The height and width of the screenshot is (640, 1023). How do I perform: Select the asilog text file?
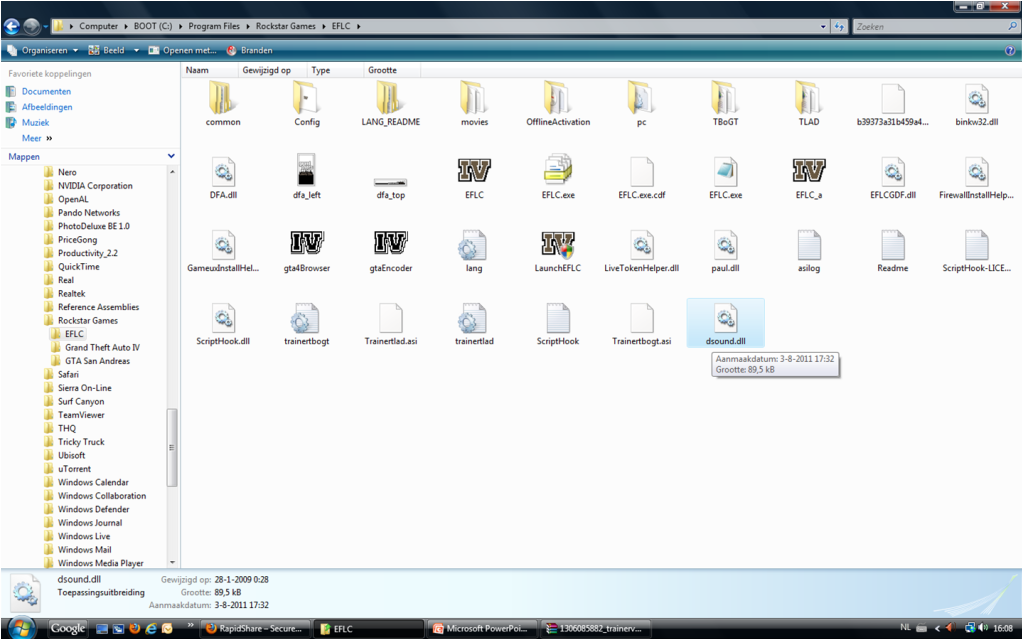[x=809, y=251]
